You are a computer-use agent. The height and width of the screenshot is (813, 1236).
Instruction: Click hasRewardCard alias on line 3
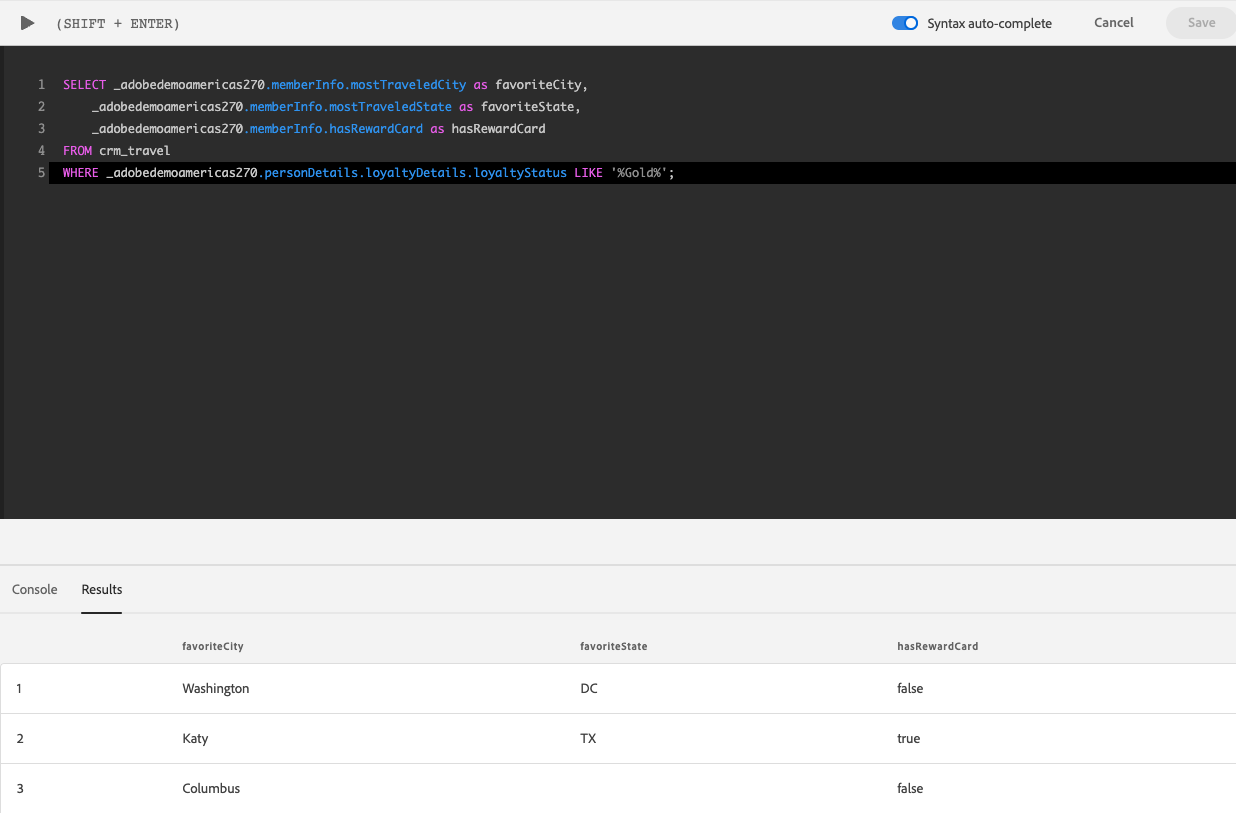coord(499,129)
